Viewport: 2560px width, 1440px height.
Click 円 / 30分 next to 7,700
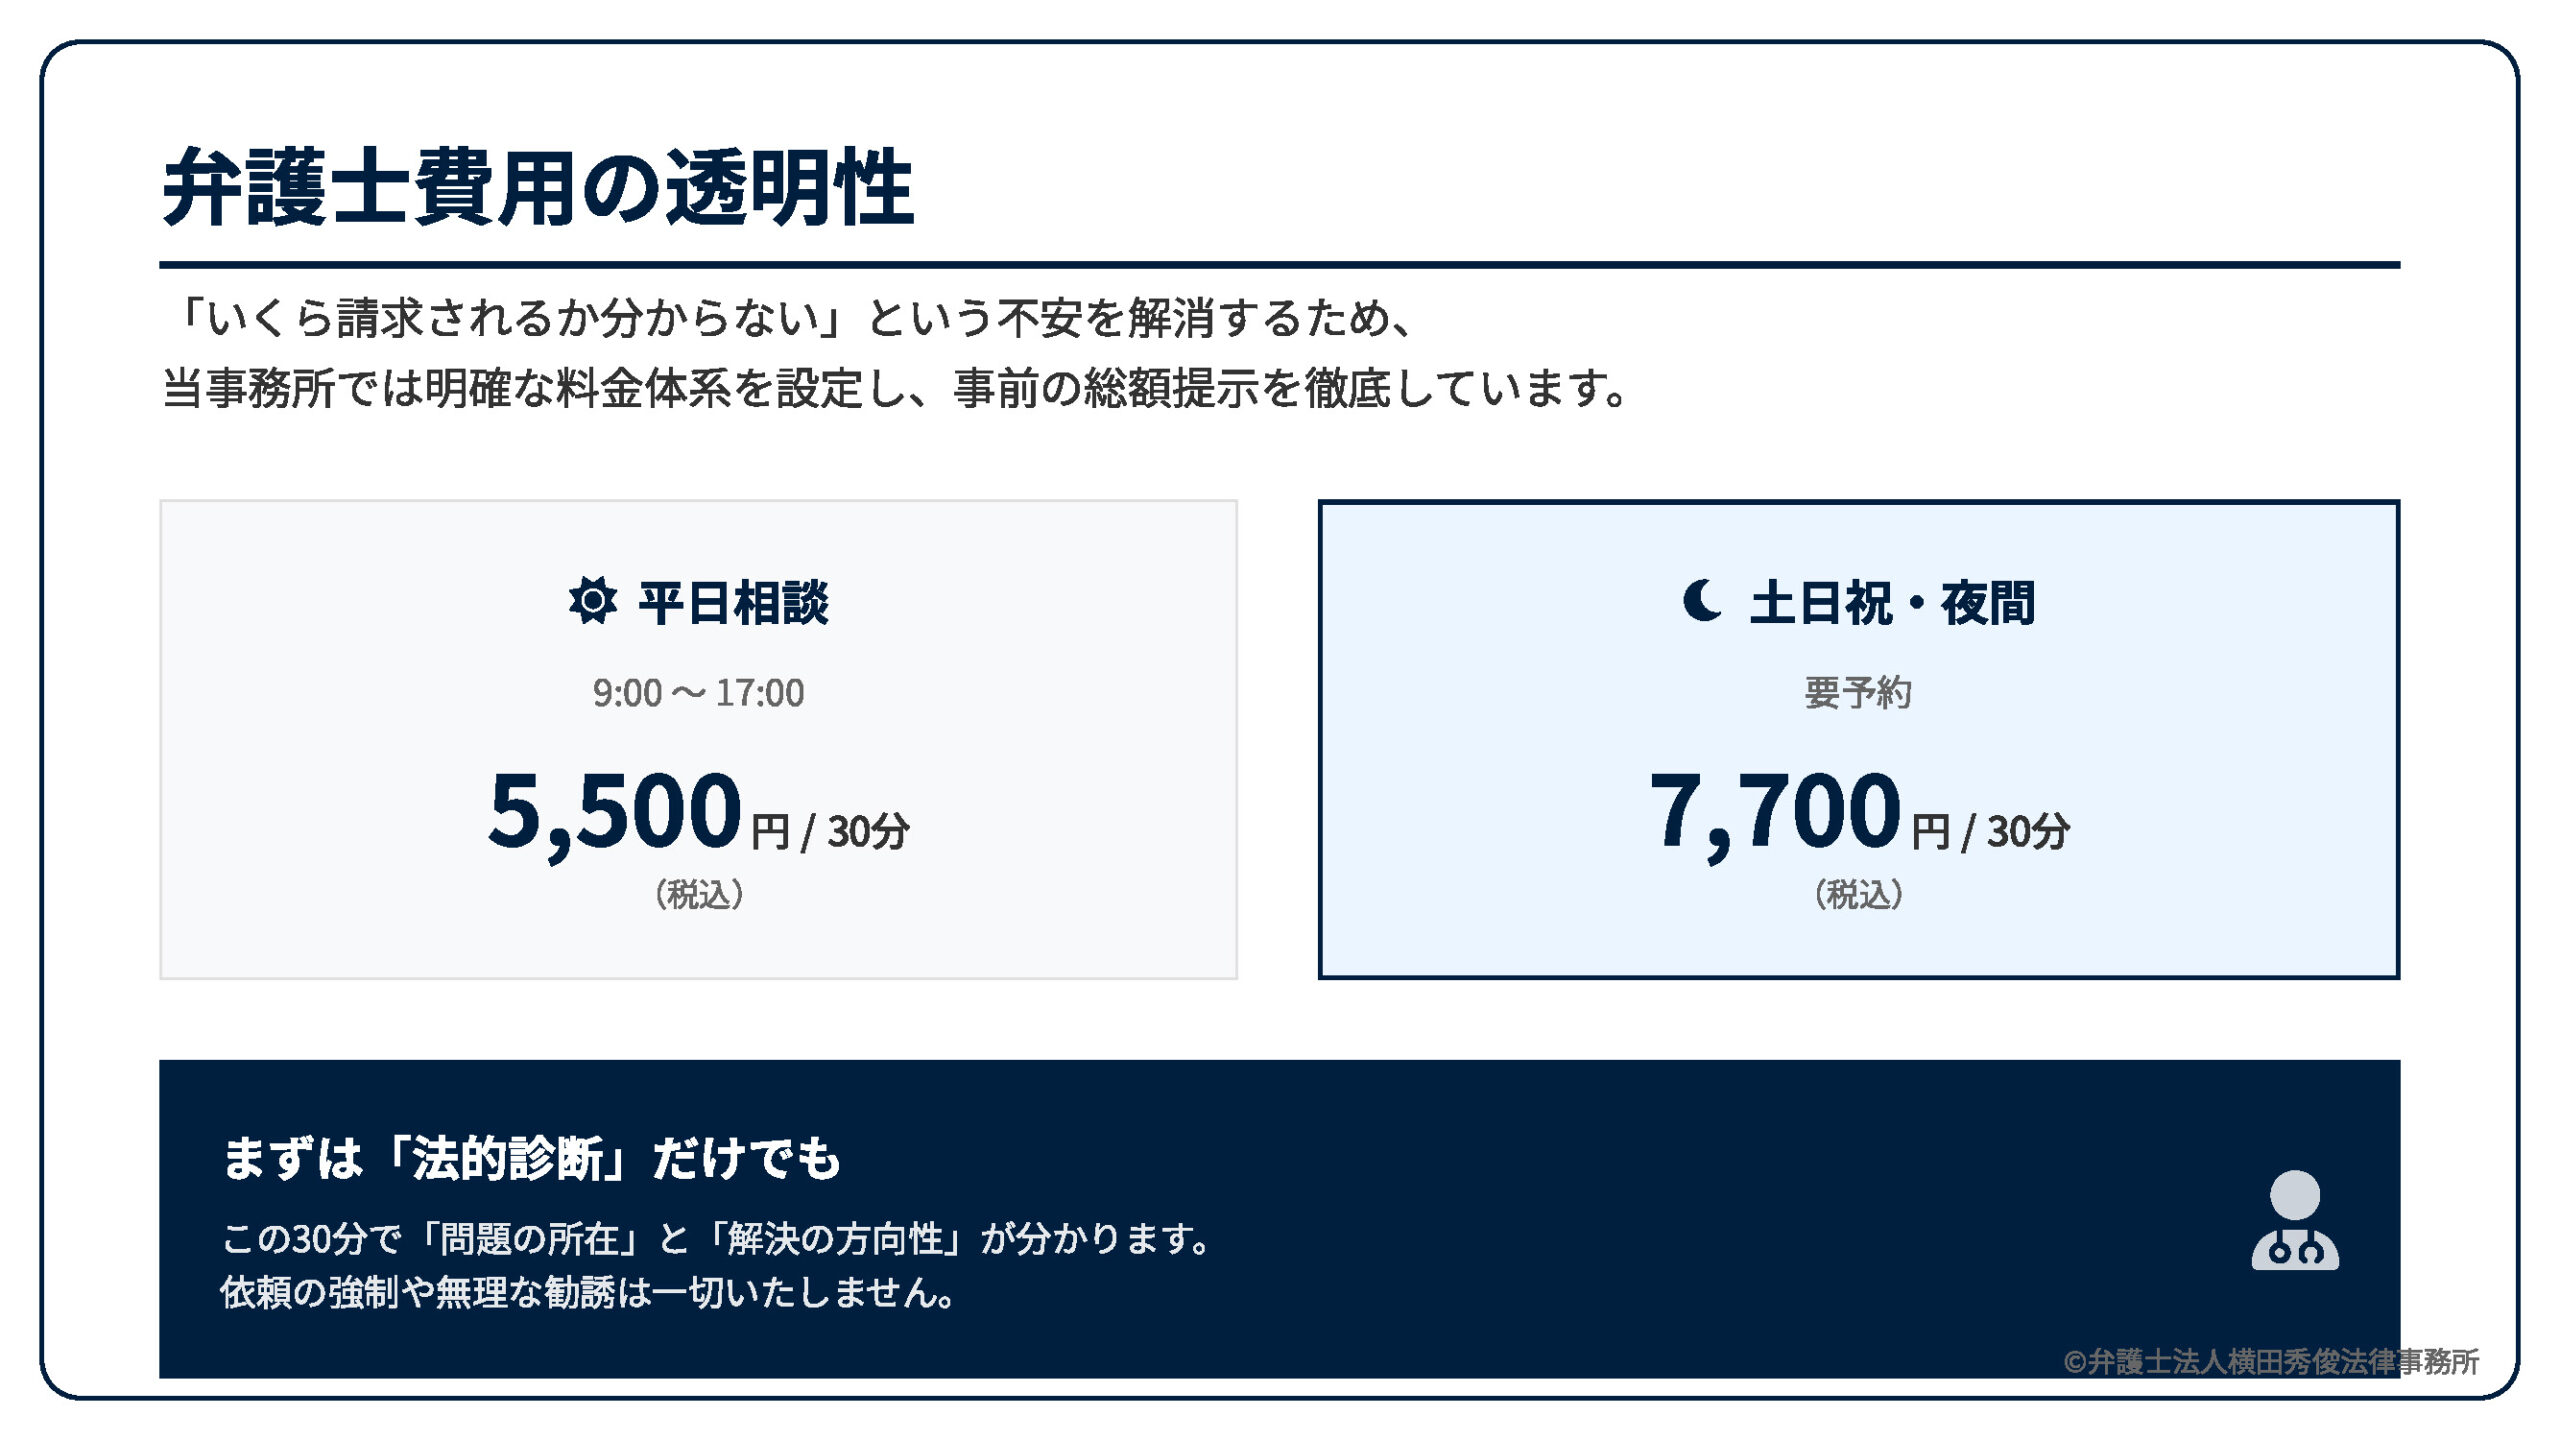pos(1990,831)
